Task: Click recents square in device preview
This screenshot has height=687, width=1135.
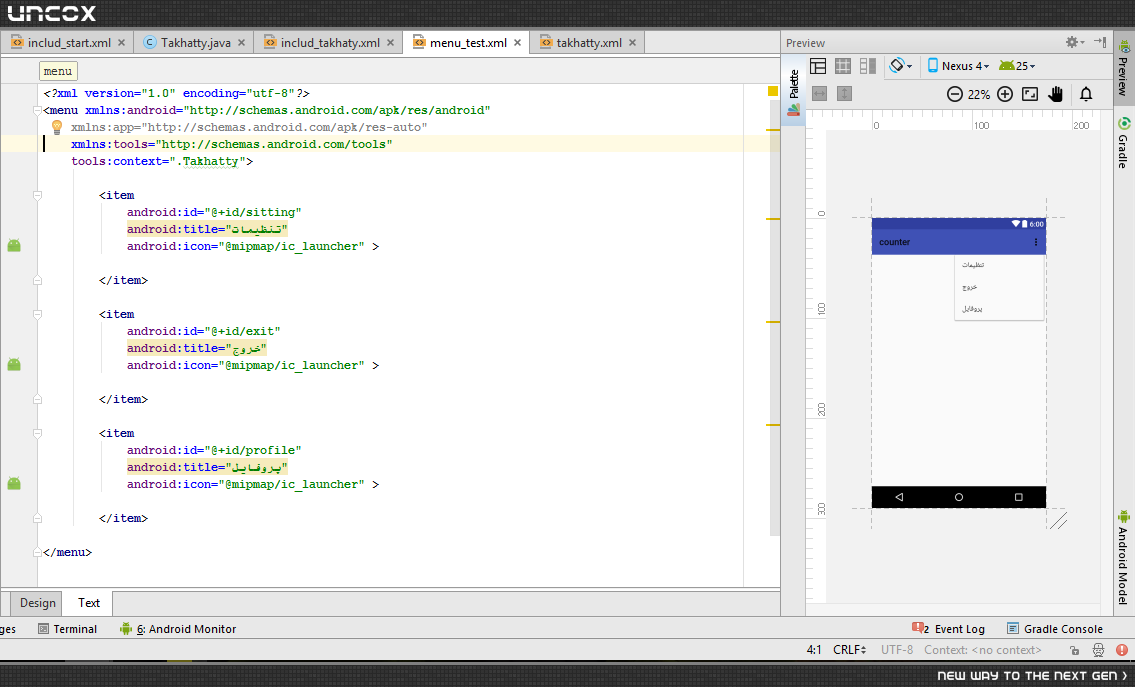Action: 1018,497
